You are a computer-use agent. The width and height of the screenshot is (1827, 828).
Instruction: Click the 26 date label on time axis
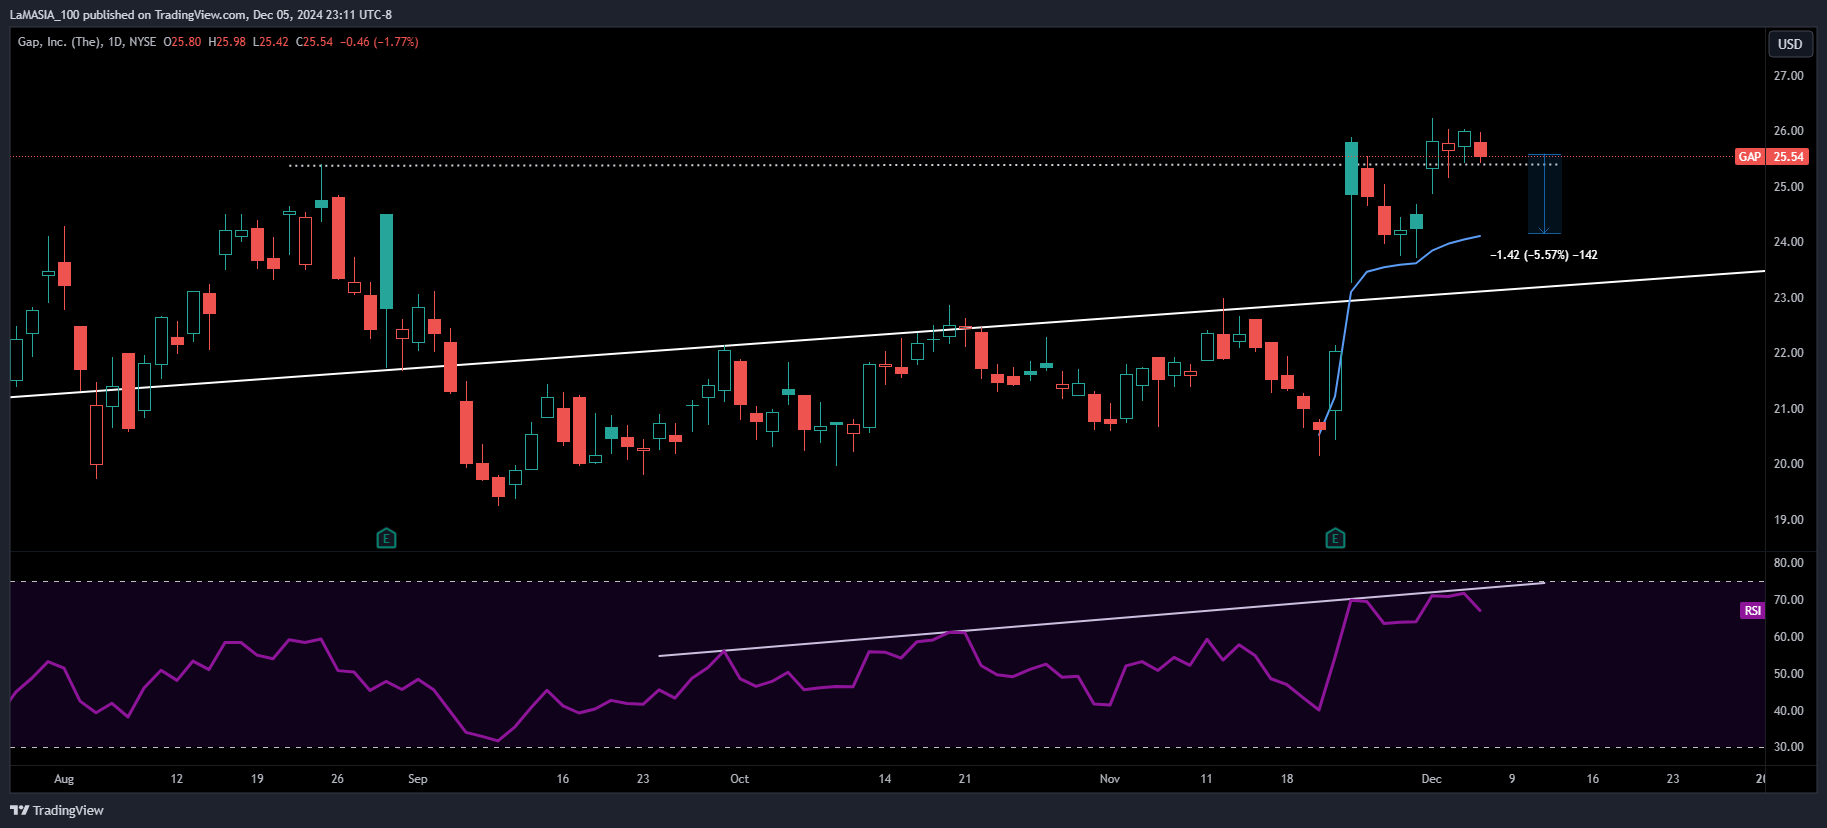click(x=337, y=779)
